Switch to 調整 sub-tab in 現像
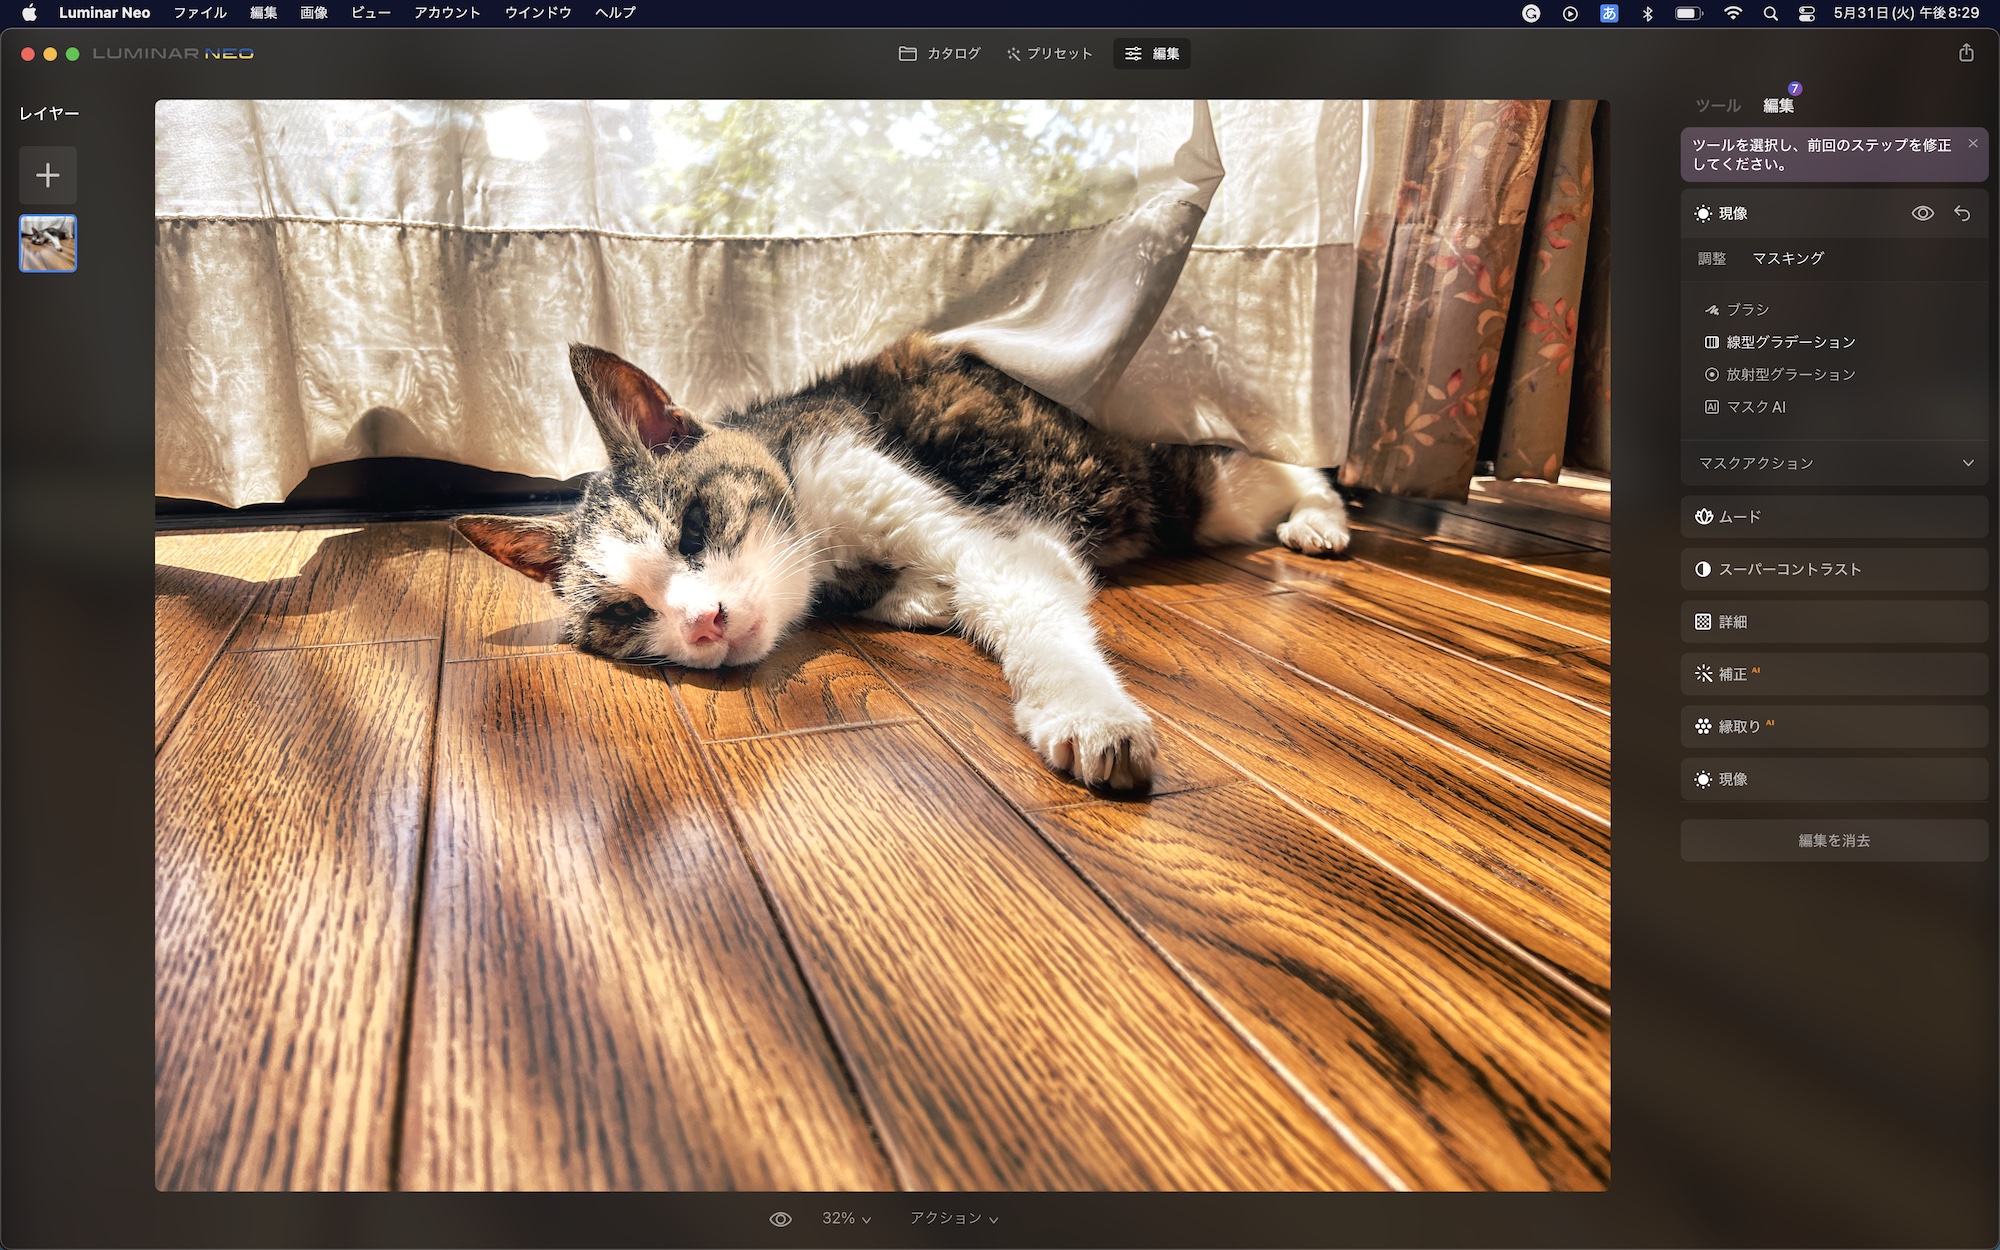 (x=1711, y=259)
